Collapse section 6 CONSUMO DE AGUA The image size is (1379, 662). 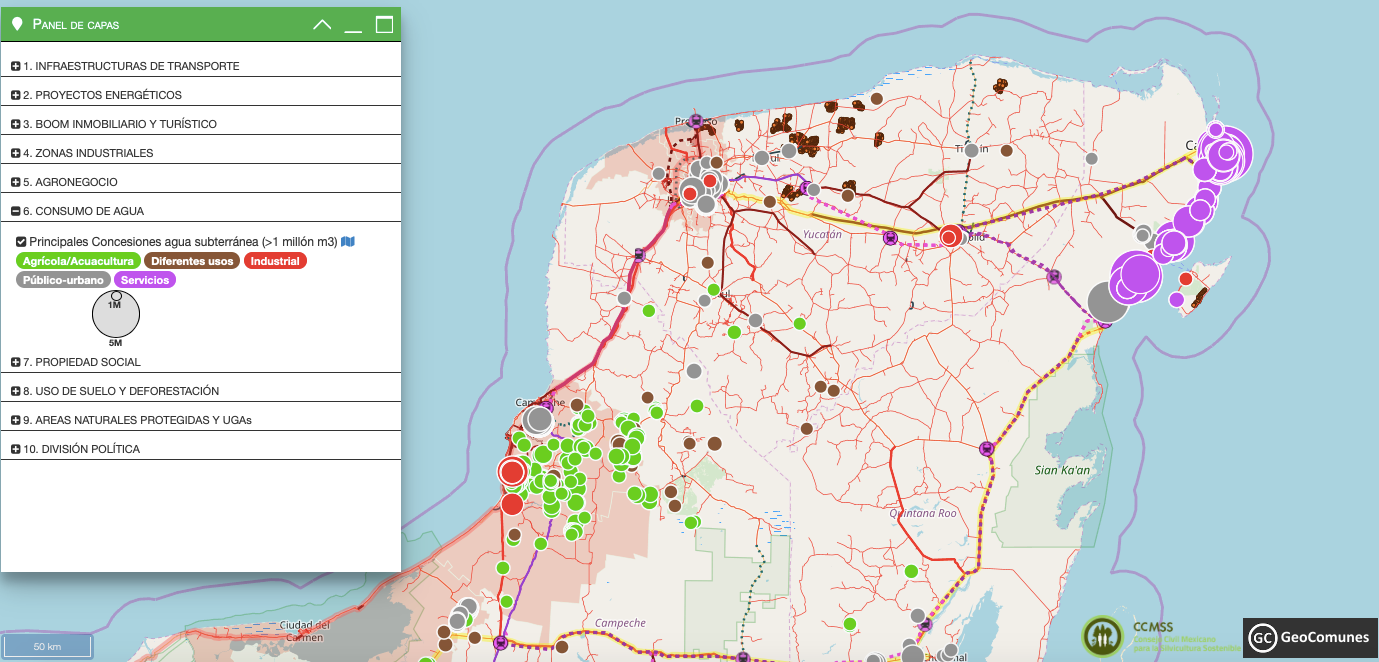17,210
